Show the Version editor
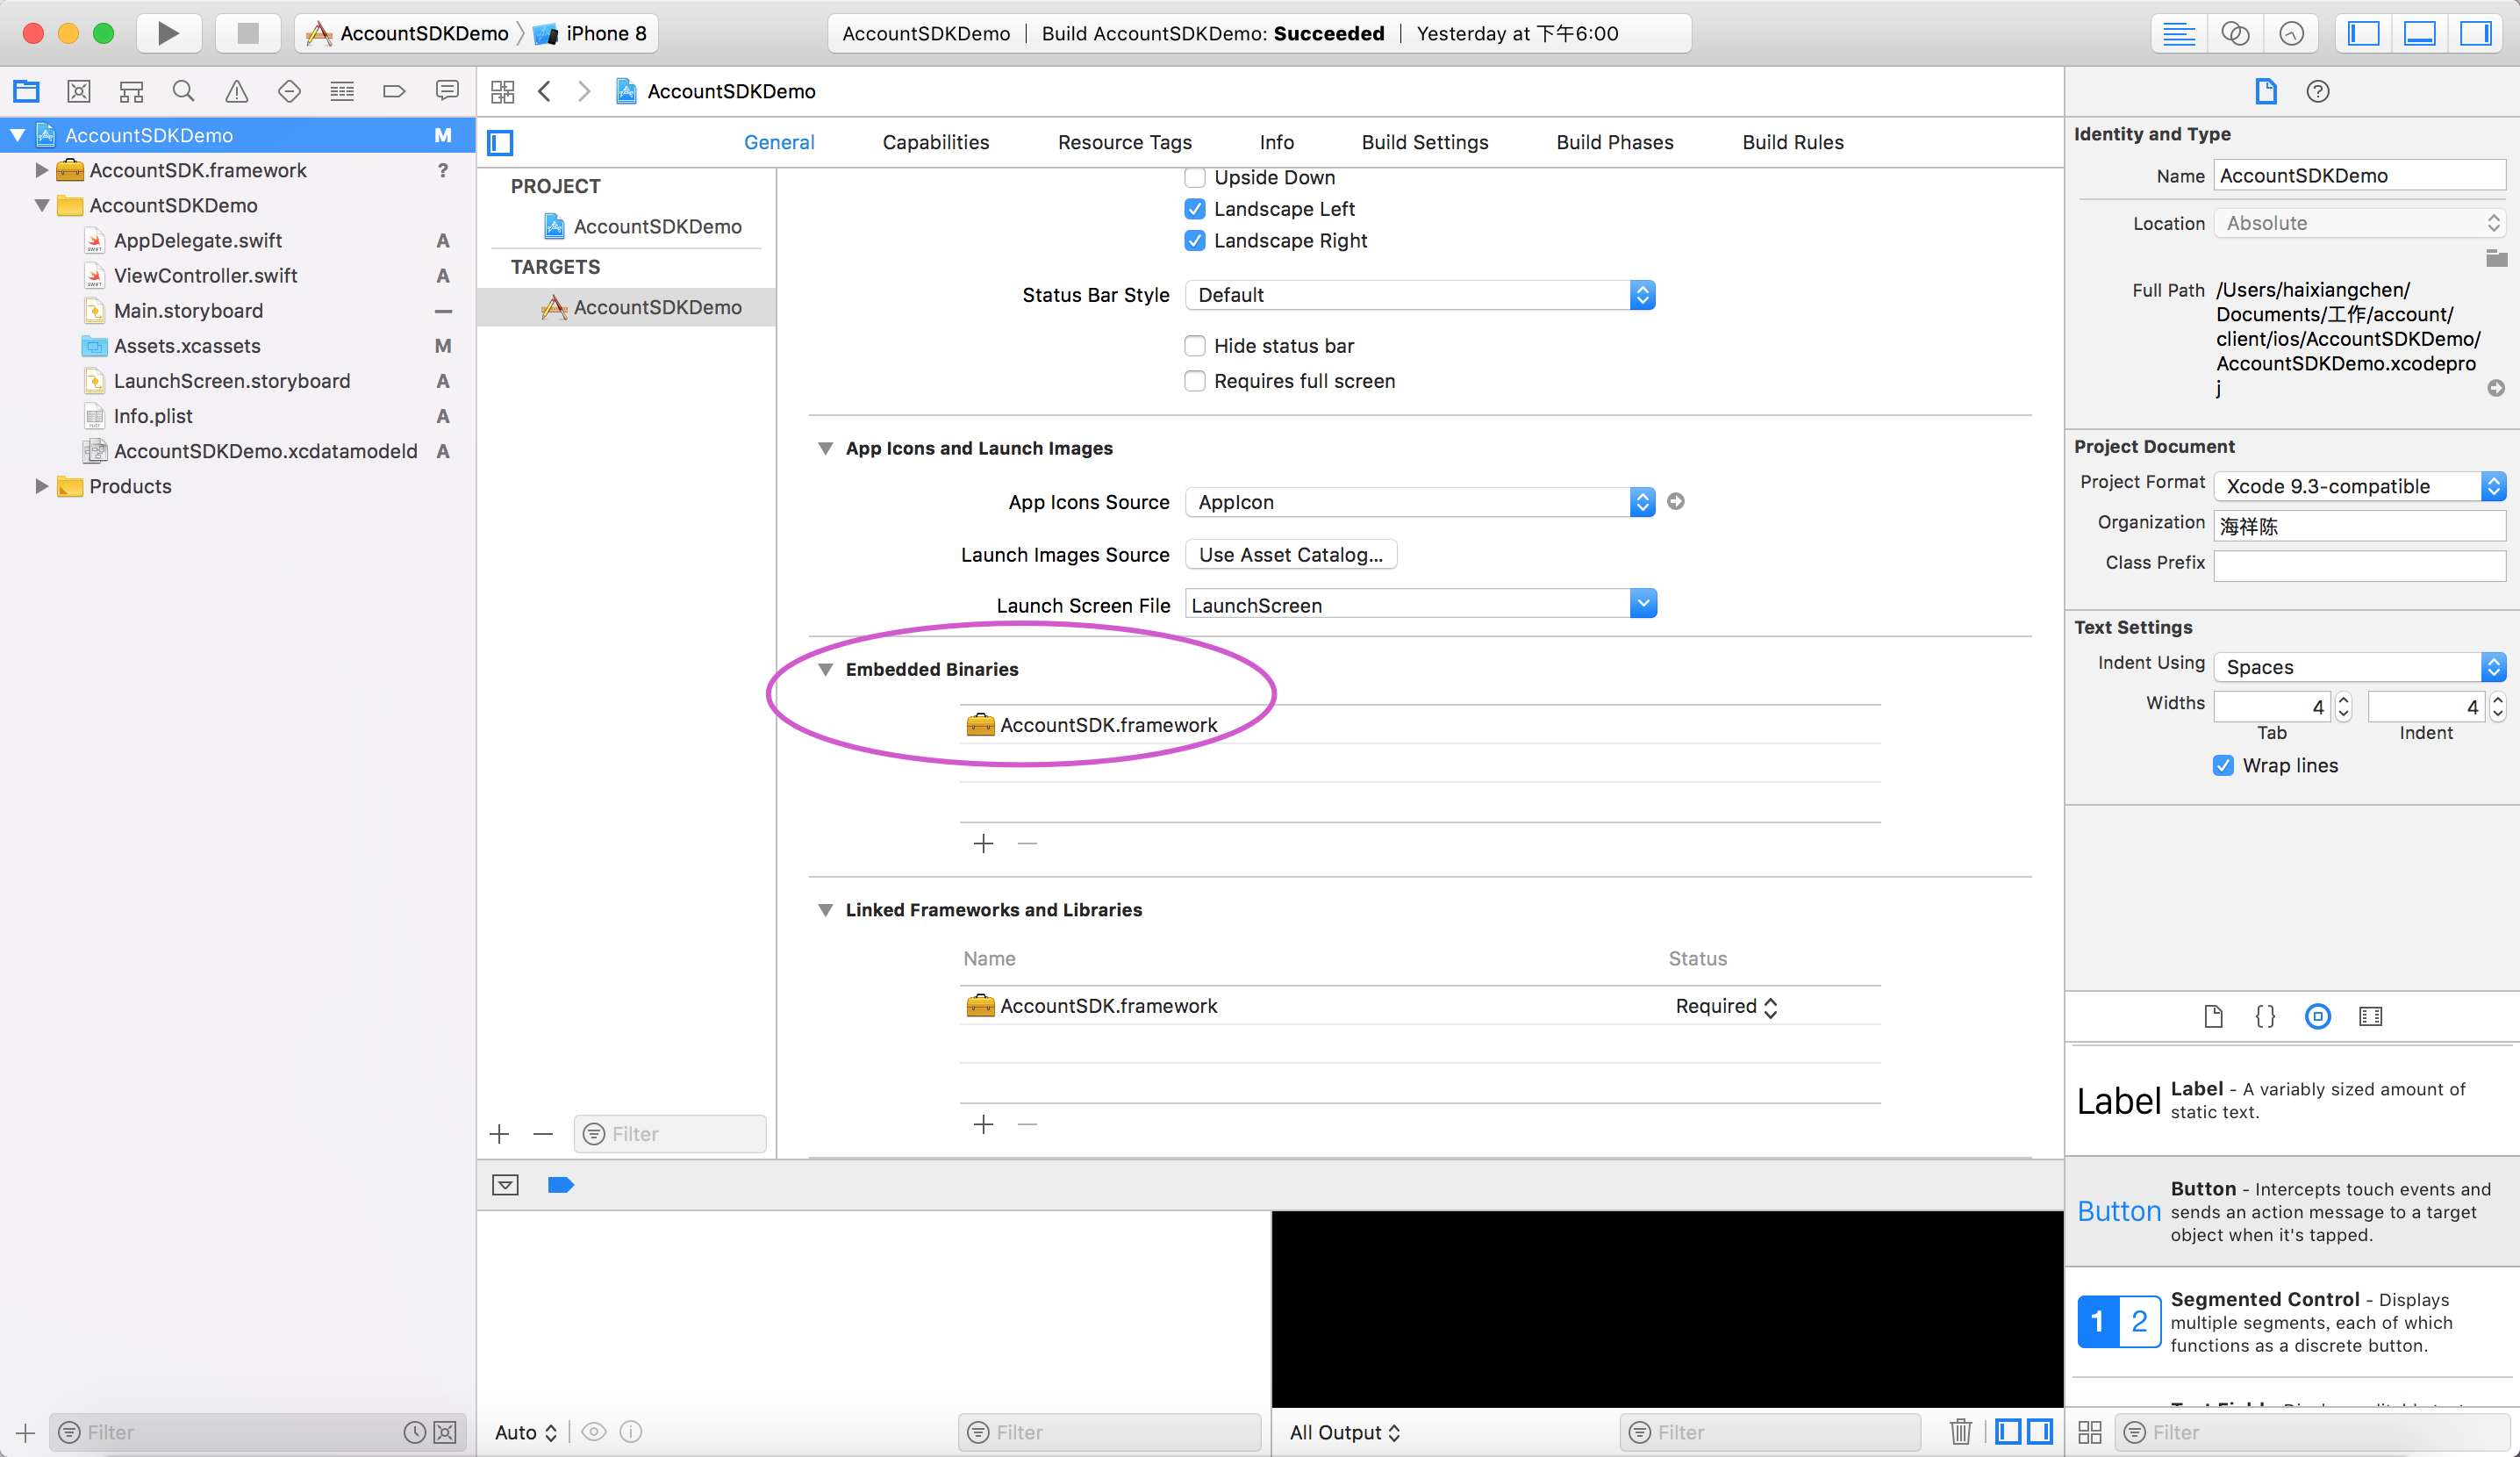 (2291, 33)
